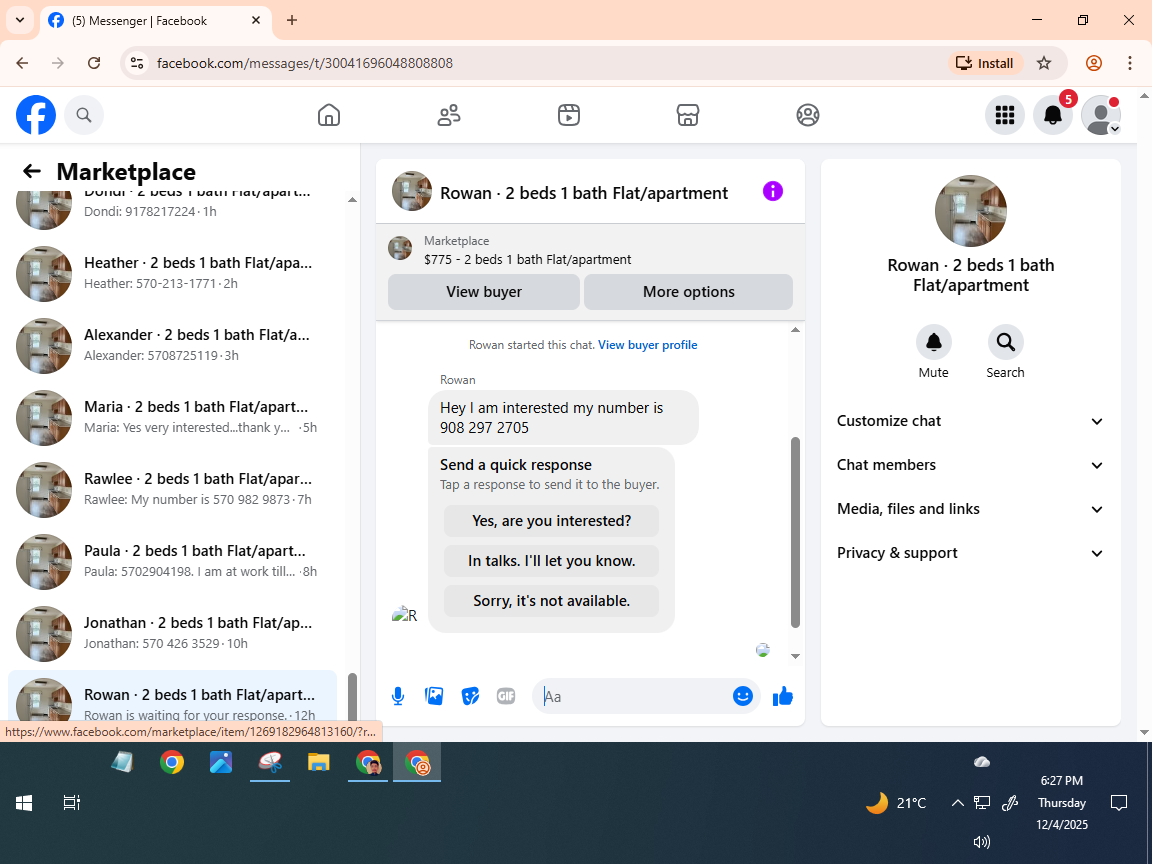Screen dimensions: 1152x864
Task: Click the chat message scrollbar thumb
Action: (x=795, y=532)
